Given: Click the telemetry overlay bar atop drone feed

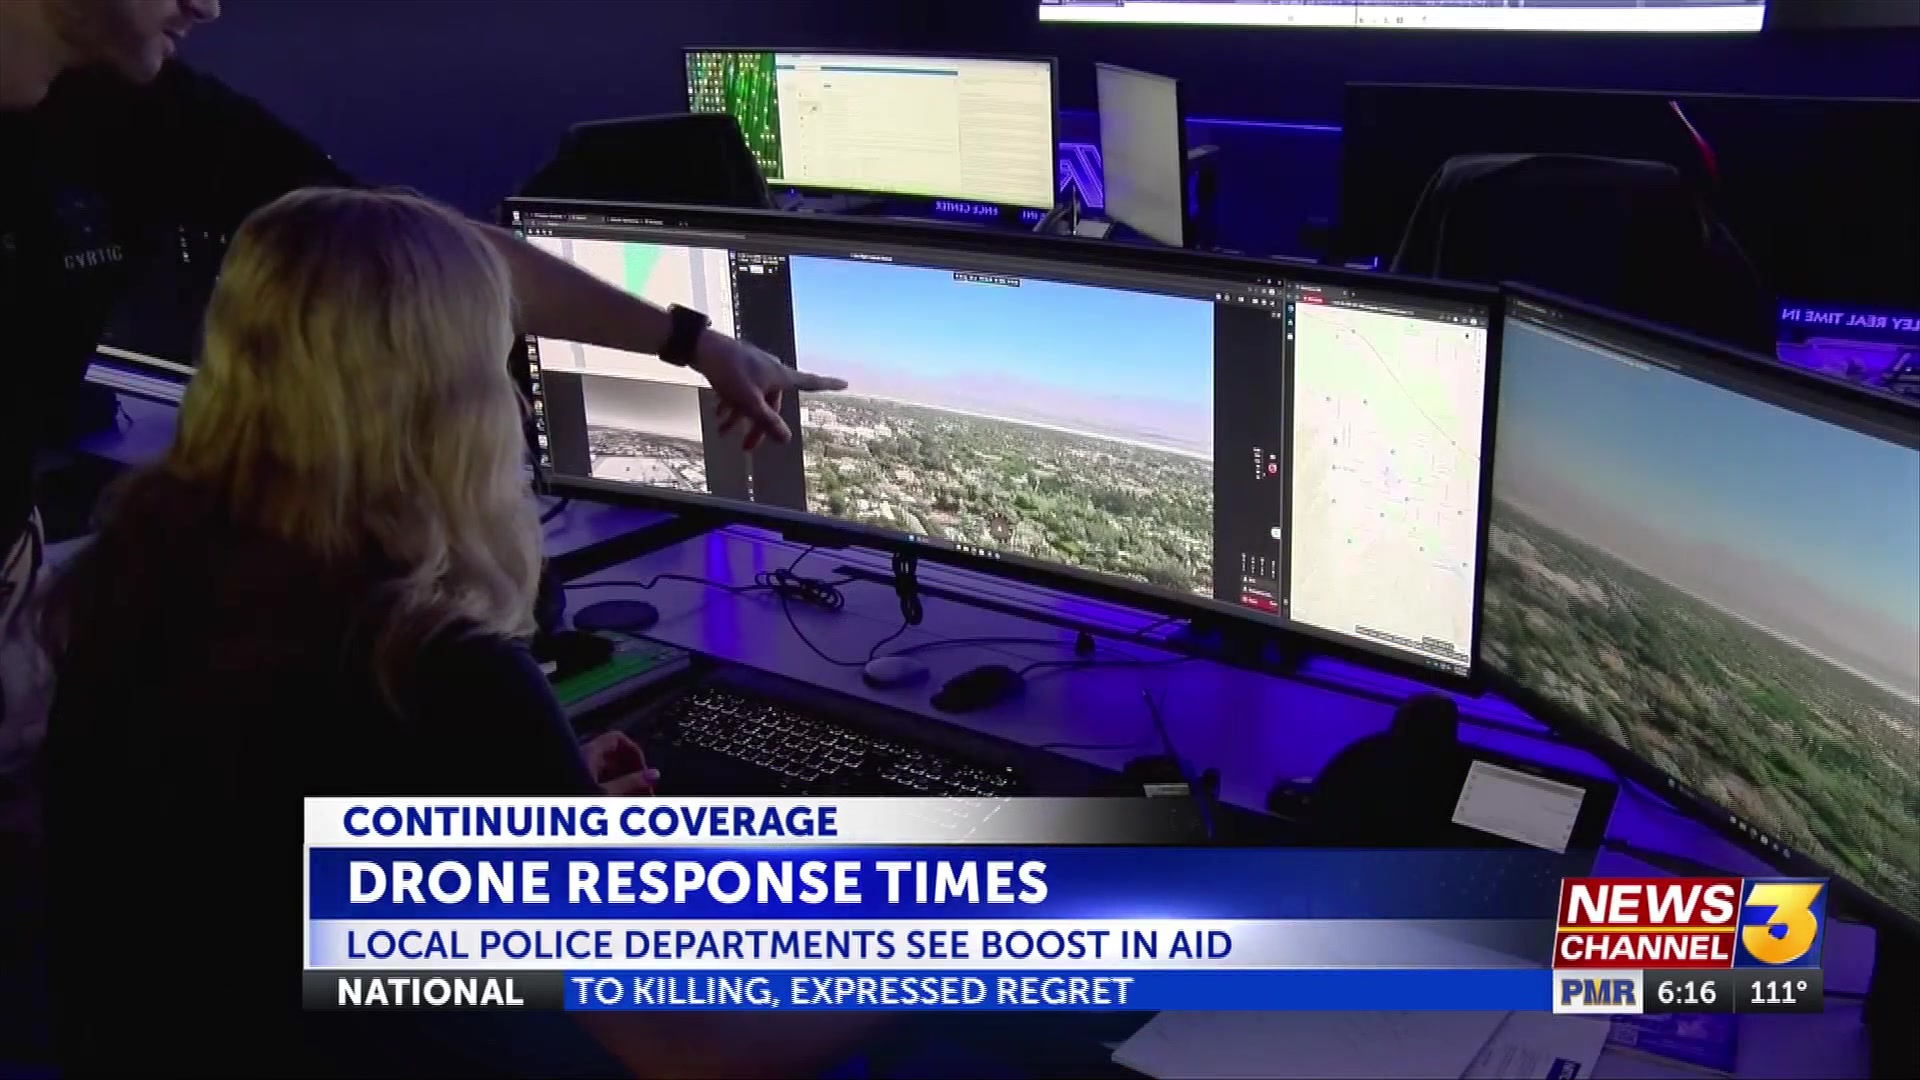Looking at the screenshot, I should pos(986,279).
